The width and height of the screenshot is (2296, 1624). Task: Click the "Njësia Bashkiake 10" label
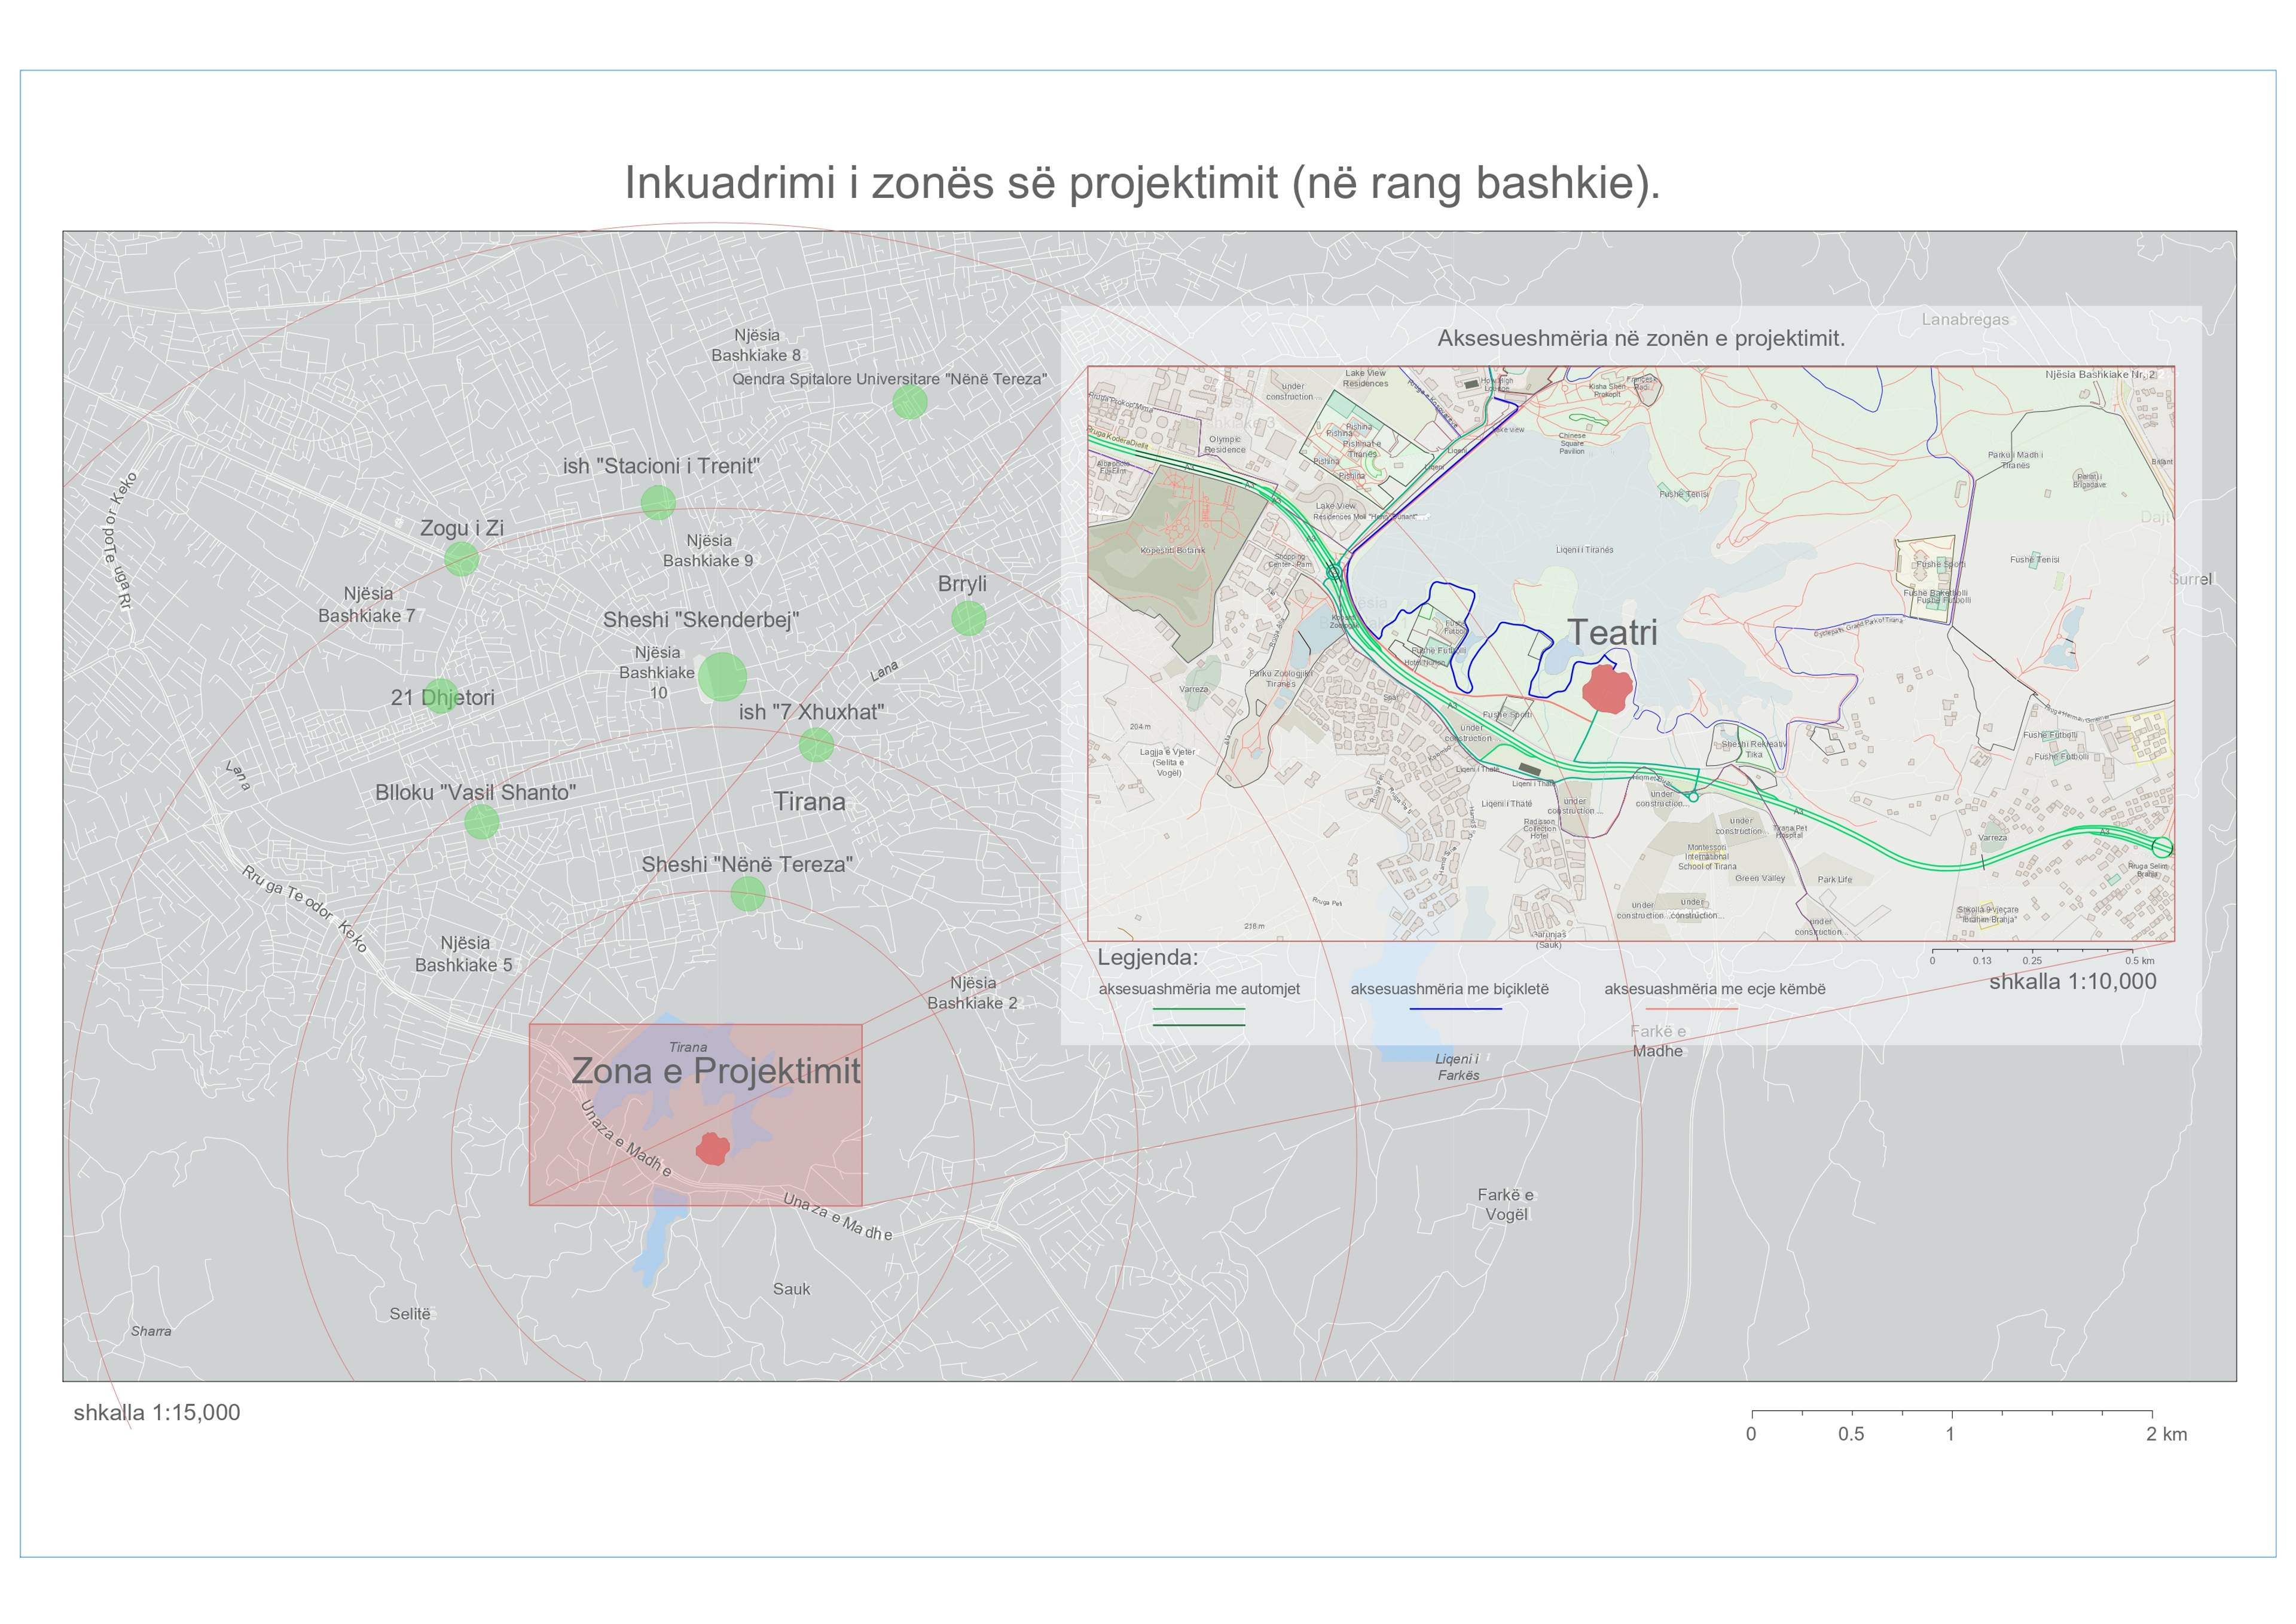coord(657,672)
